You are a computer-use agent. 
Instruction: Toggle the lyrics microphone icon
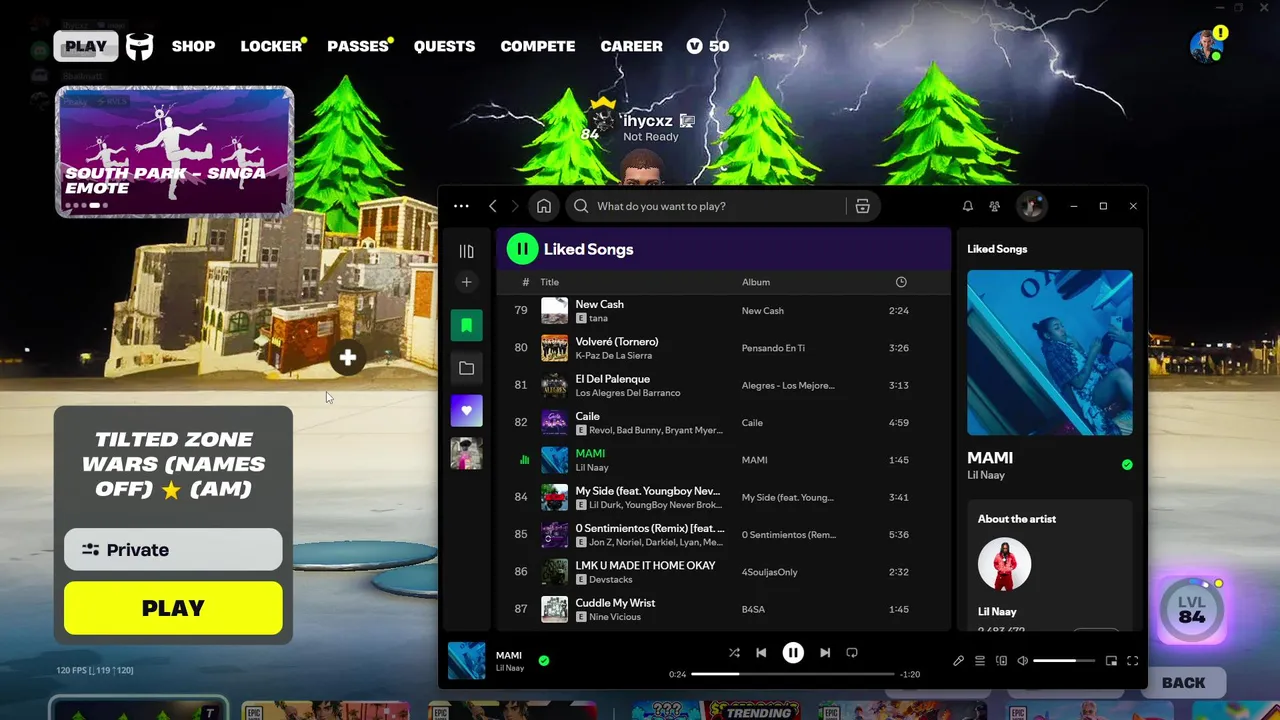(x=958, y=661)
